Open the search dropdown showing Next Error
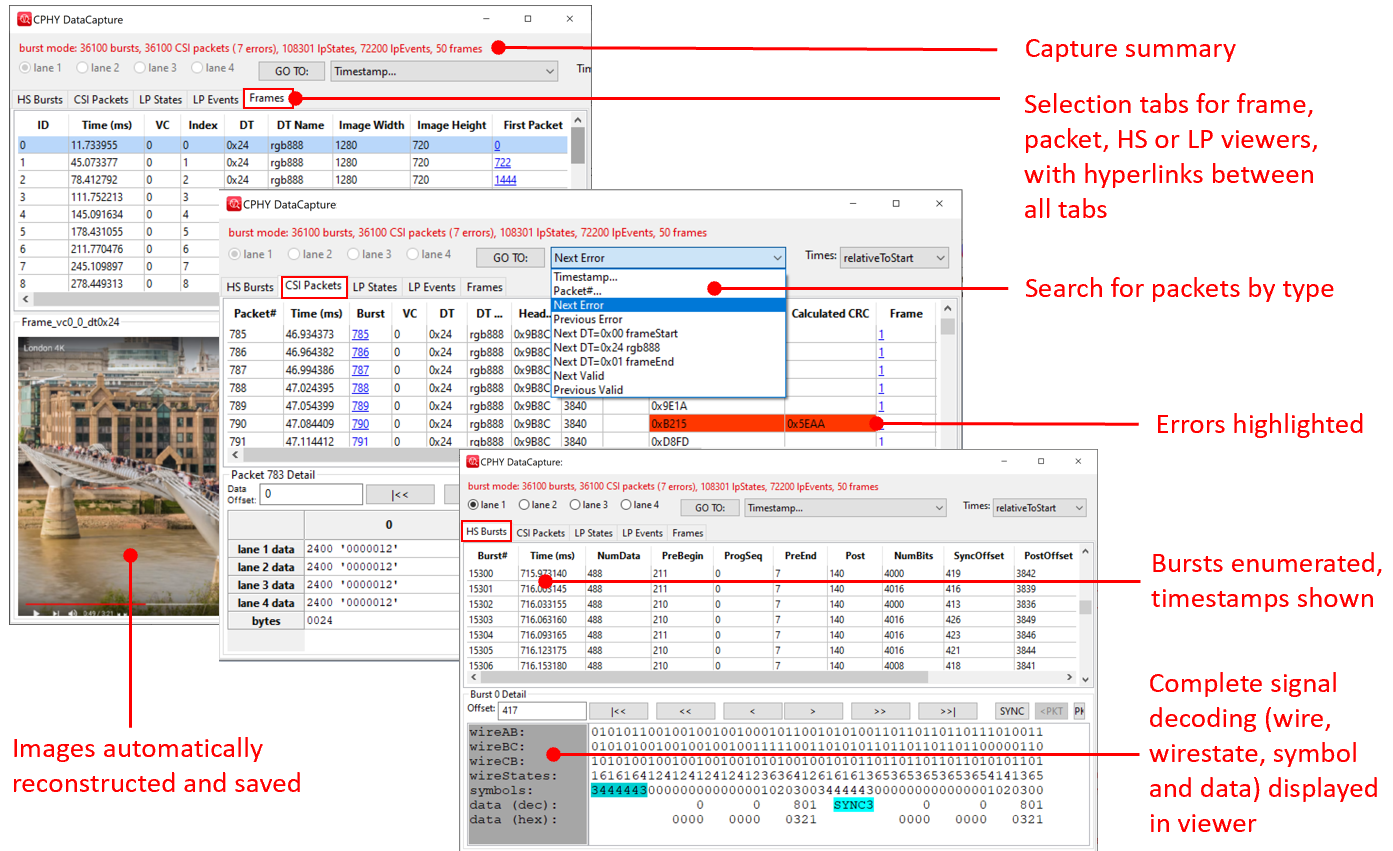 pyautogui.click(x=668, y=257)
